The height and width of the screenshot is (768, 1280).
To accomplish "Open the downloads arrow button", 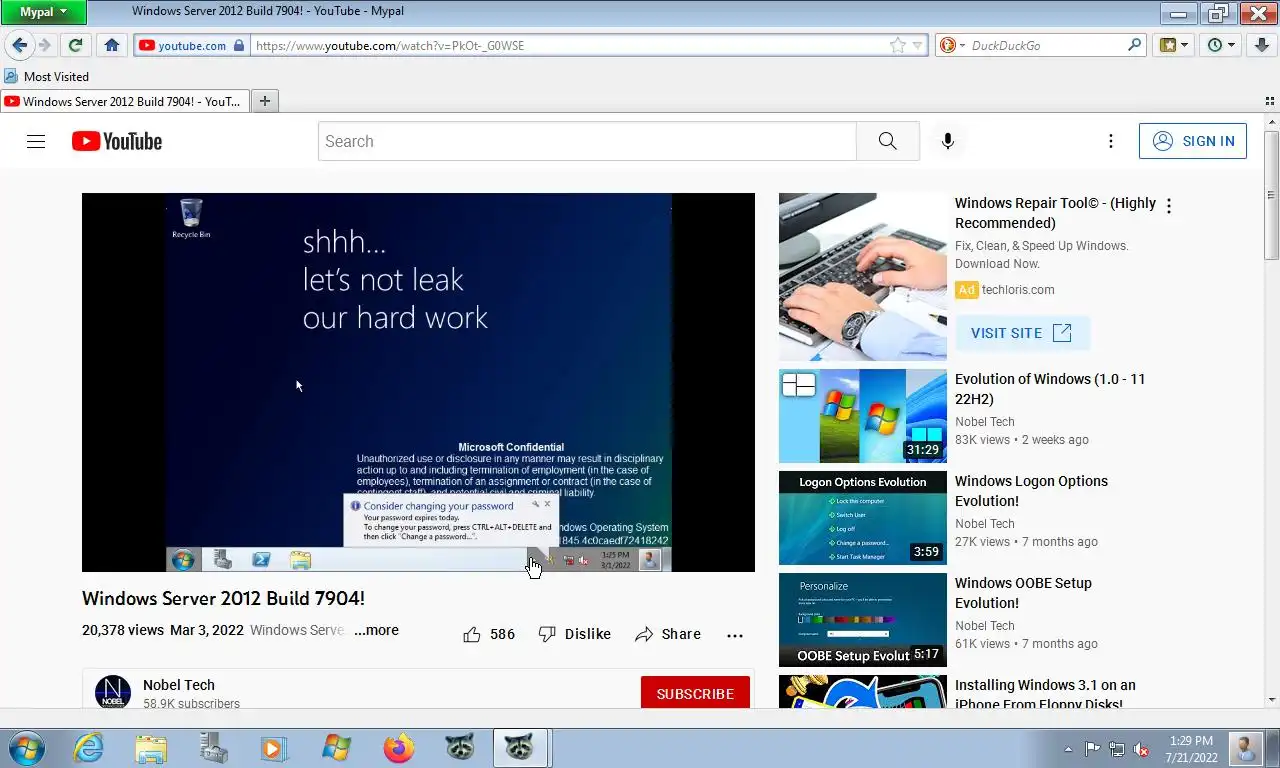I will coord(1262,45).
